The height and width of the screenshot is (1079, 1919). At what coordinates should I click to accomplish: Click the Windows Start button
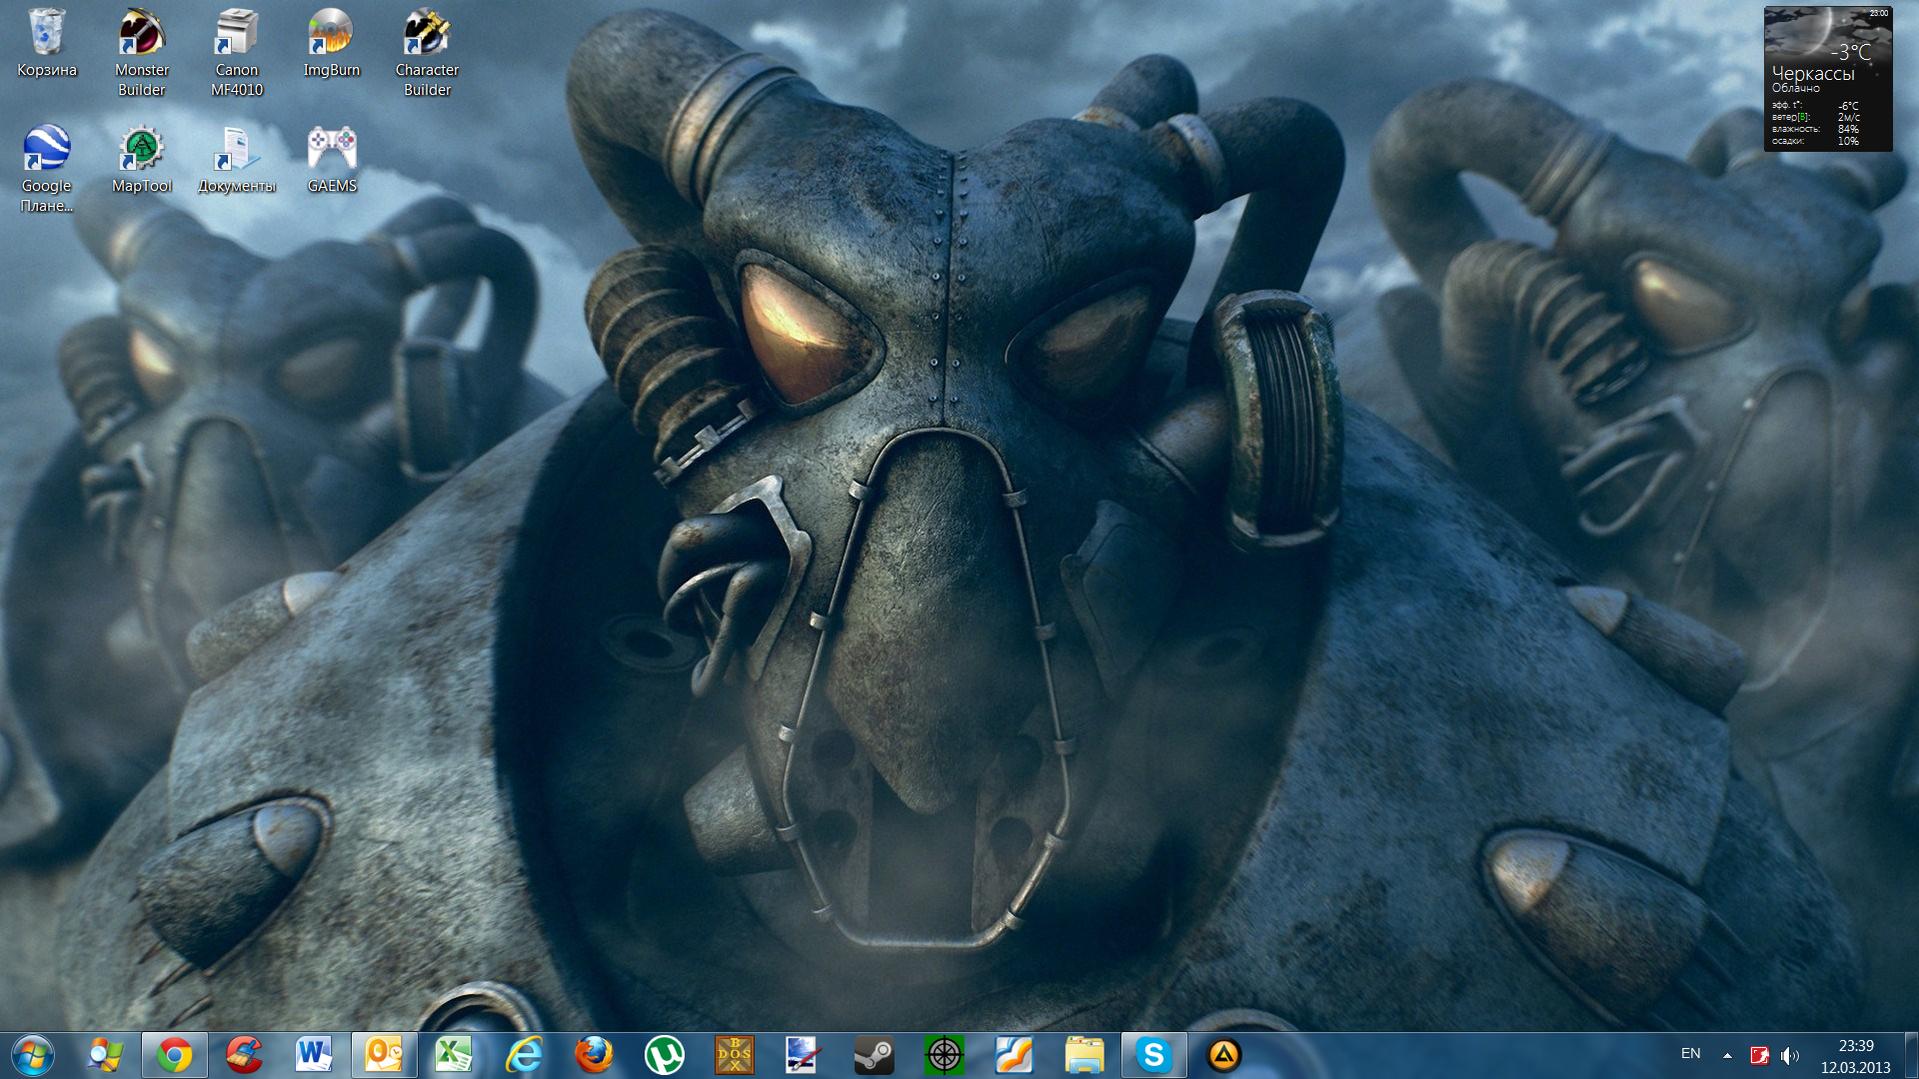(33, 1055)
